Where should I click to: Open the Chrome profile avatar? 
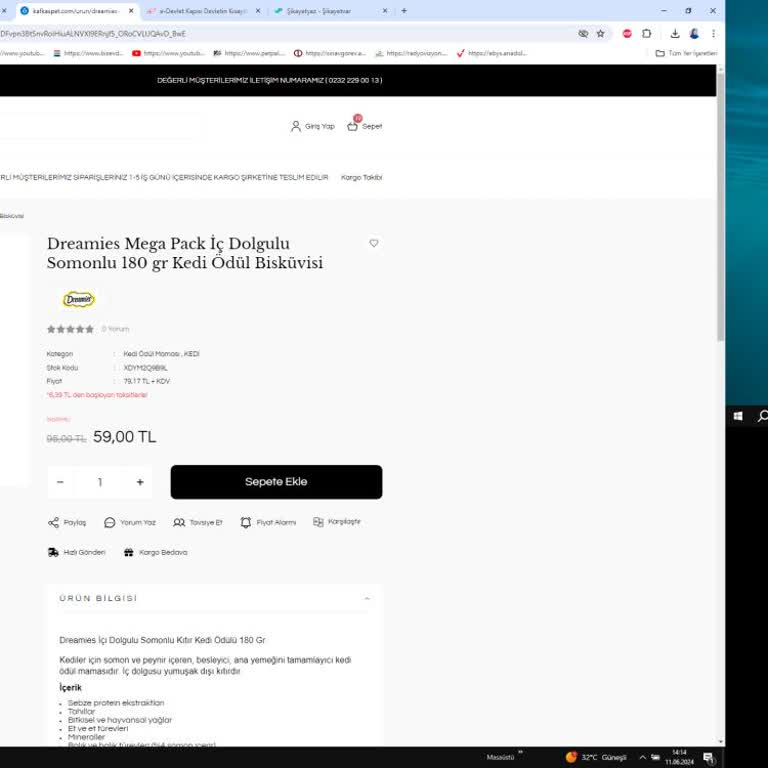[x=694, y=33]
